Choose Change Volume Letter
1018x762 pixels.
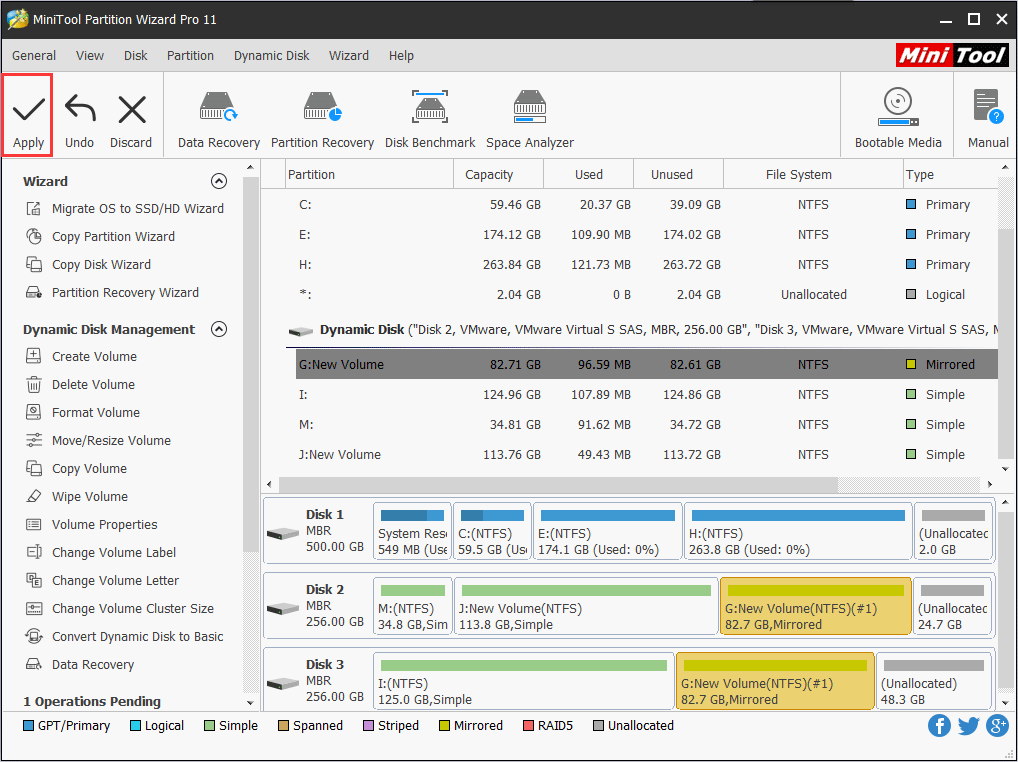click(x=102, y=580)
